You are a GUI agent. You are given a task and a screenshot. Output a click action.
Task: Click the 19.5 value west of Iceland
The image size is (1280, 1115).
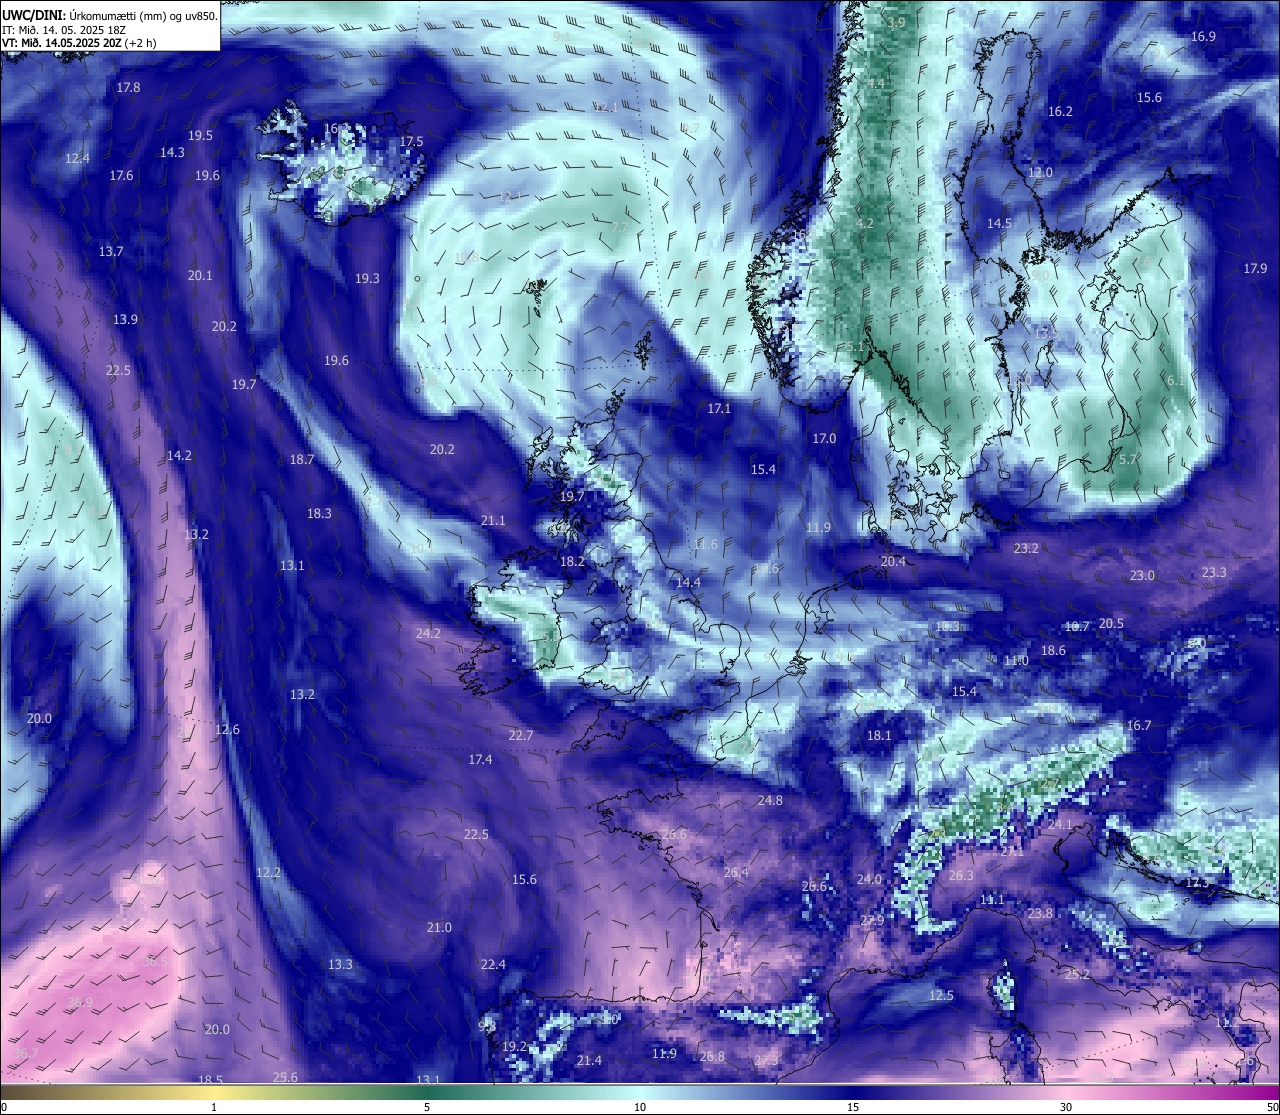point(200,136)
